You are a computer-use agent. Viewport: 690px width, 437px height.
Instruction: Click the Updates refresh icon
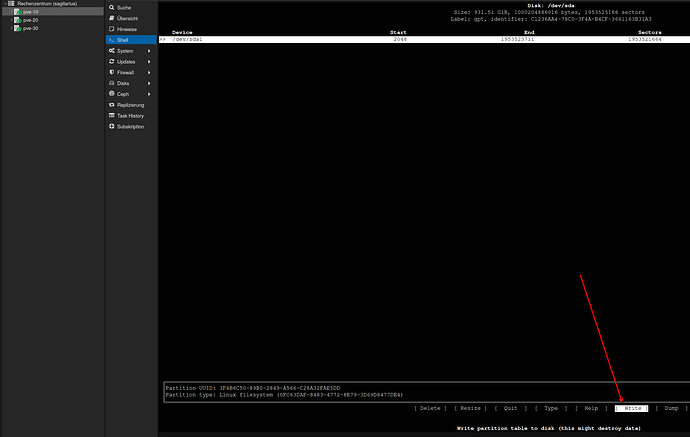pyautogui.click(x=112, y=62)
